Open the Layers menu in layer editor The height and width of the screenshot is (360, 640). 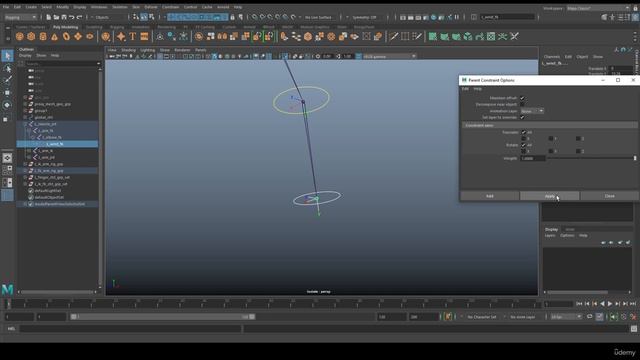pyautogui.click(x=550, y=236)
